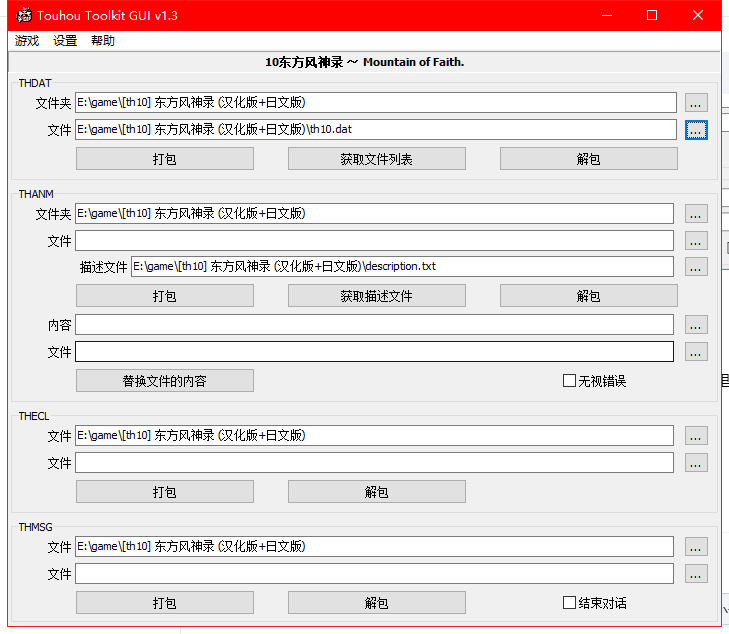Browse for THANM 文件 file
729x634 pixels.
click(x=696, y=241)
